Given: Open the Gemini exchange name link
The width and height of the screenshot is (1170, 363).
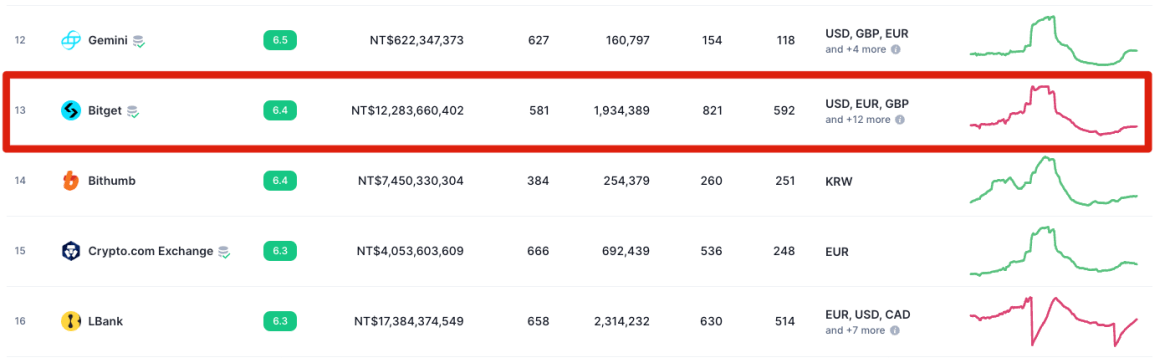Looking at the screenshot, I should (x=109, y=40).
